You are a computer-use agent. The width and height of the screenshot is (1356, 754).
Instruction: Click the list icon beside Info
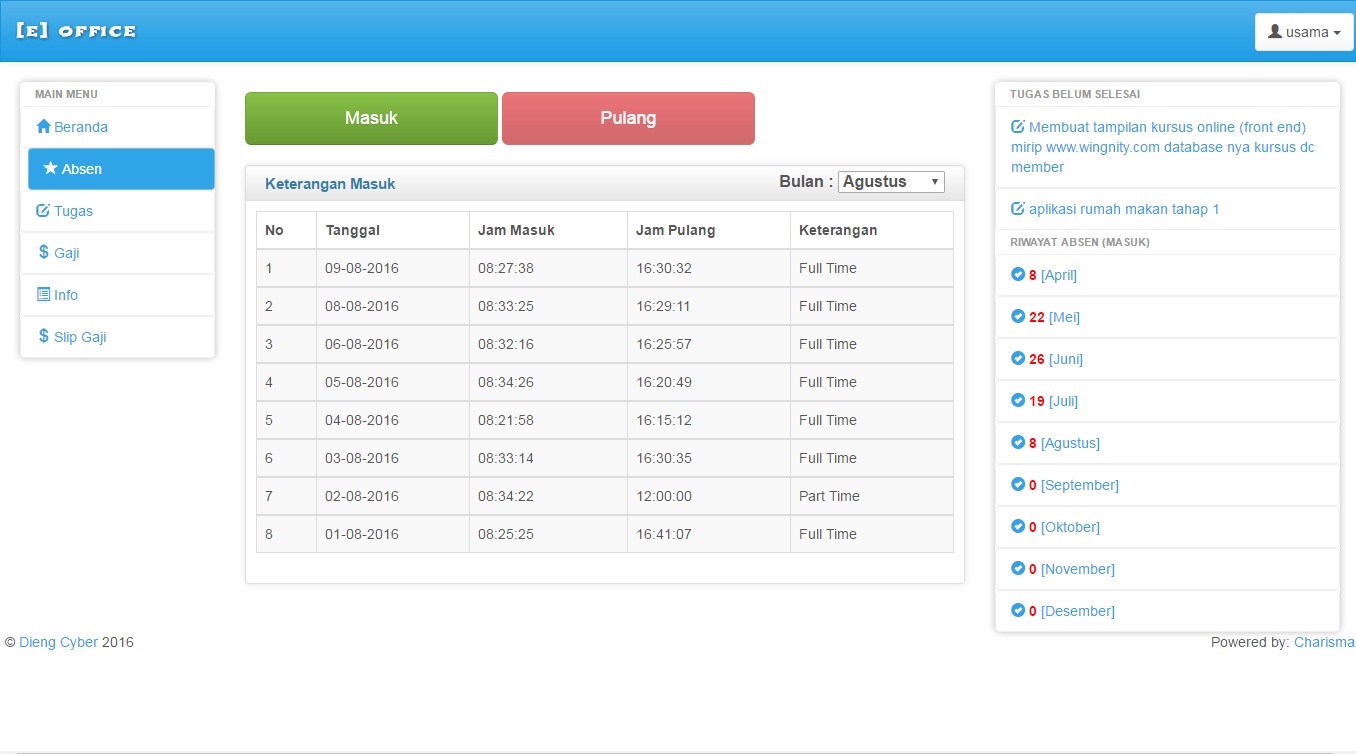click(x=43, y=295)
